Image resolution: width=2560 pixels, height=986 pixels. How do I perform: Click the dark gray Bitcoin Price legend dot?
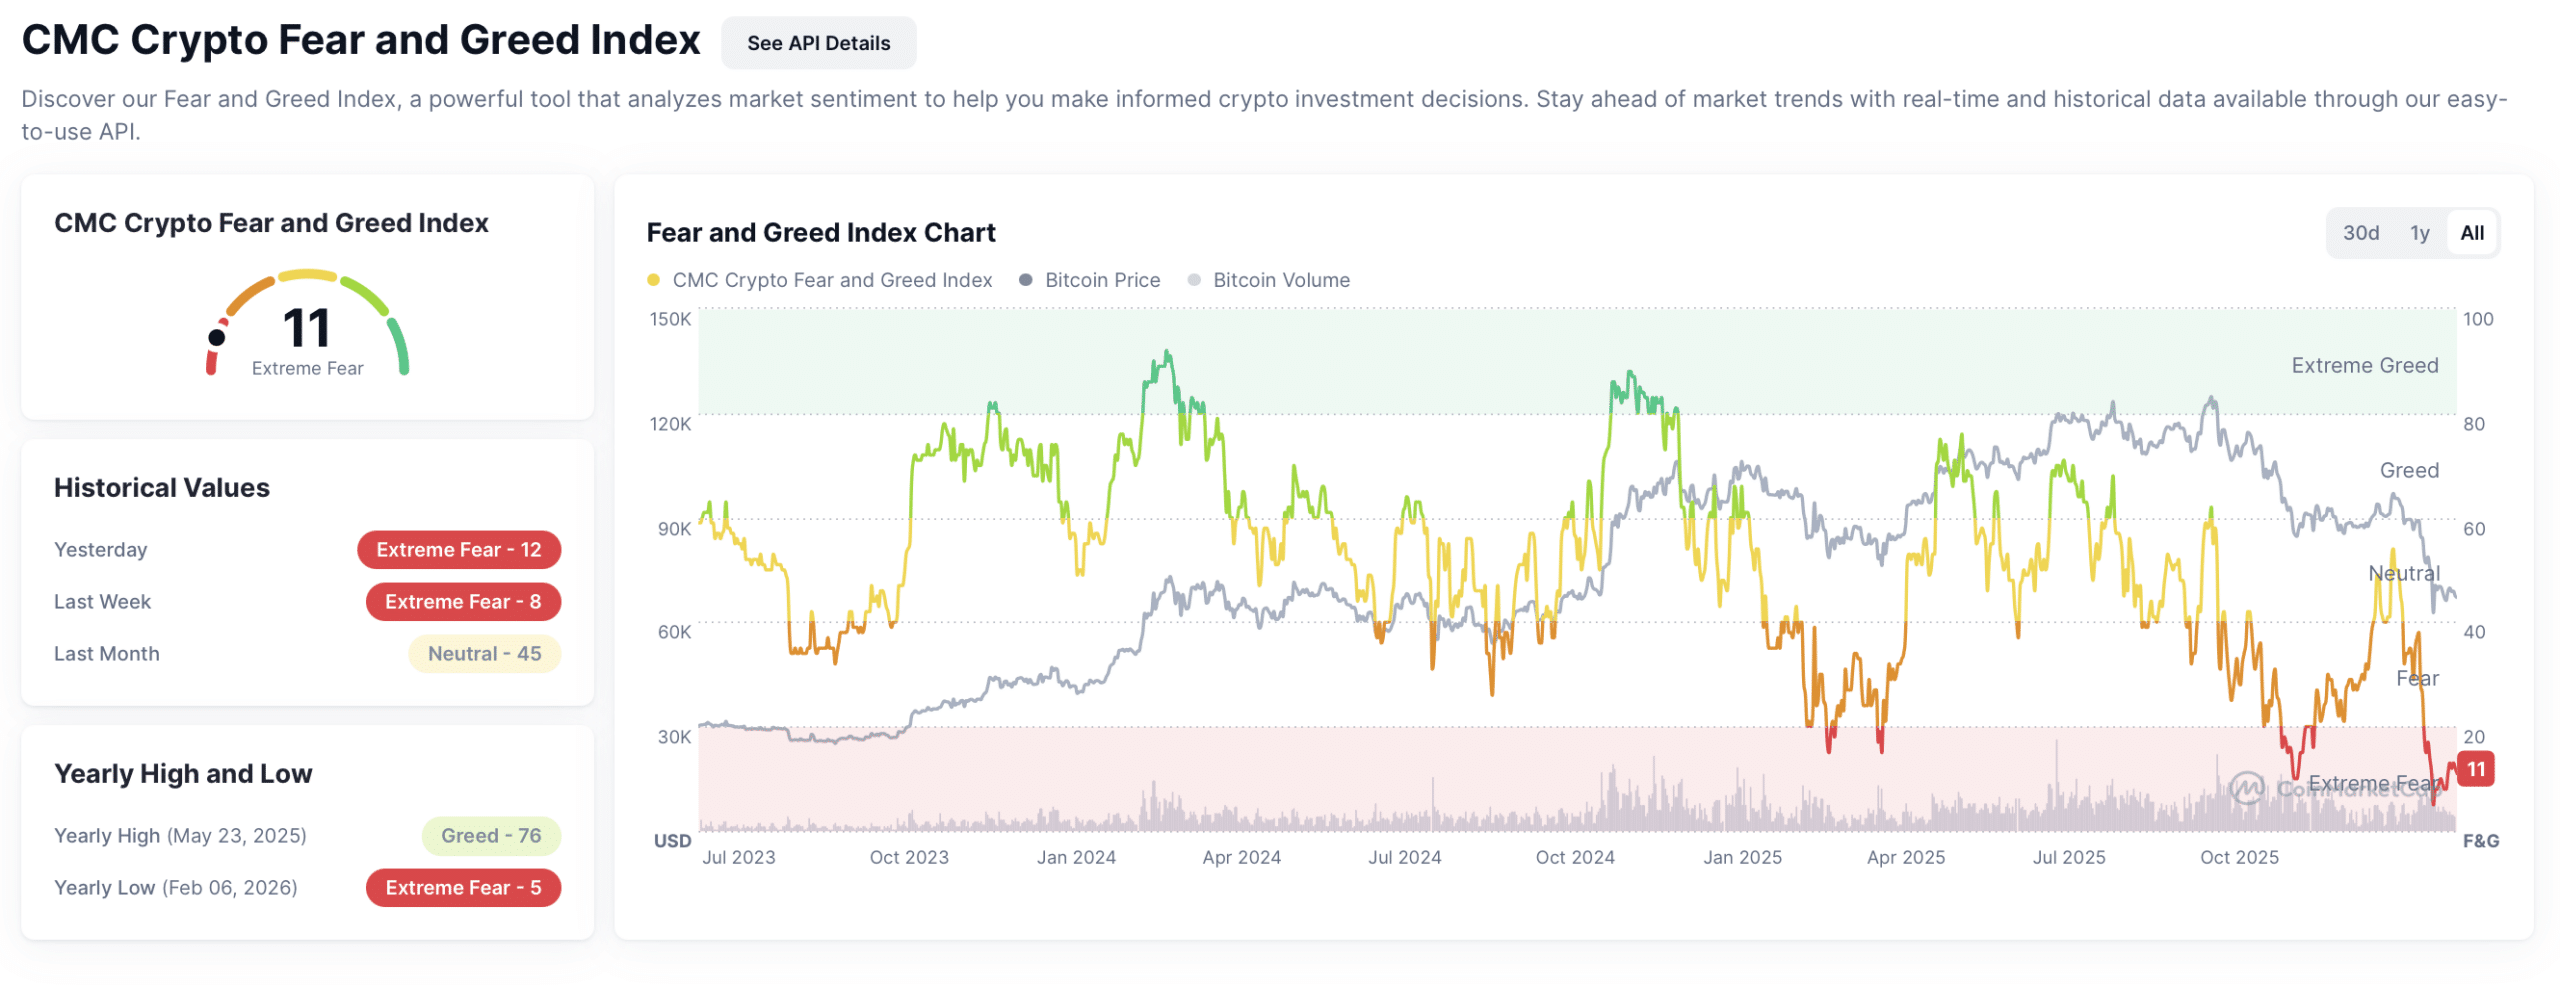point(1025,280)
